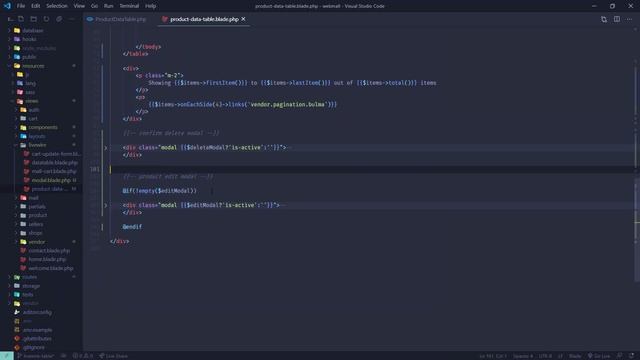640x360 pixels.
Task: Open the Edit menu
Action: point(36,6)
